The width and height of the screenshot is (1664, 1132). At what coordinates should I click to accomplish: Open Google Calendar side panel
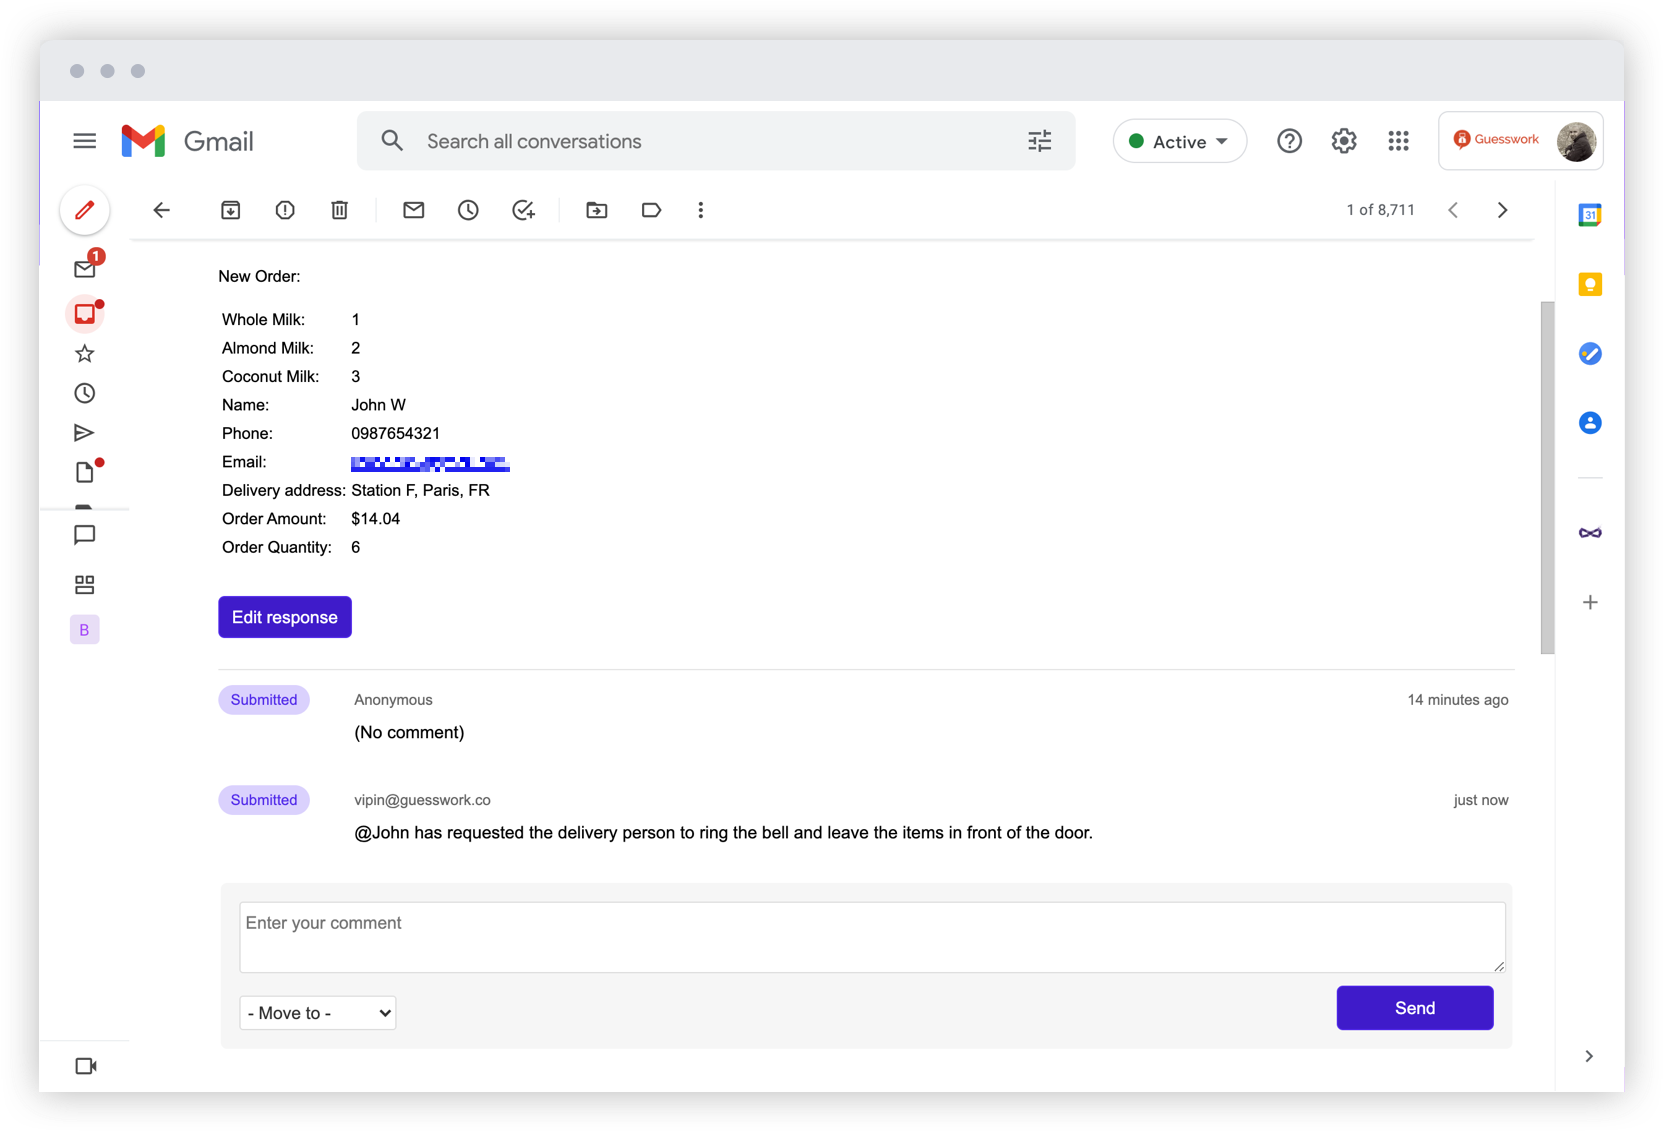[x=1589, y=214]
